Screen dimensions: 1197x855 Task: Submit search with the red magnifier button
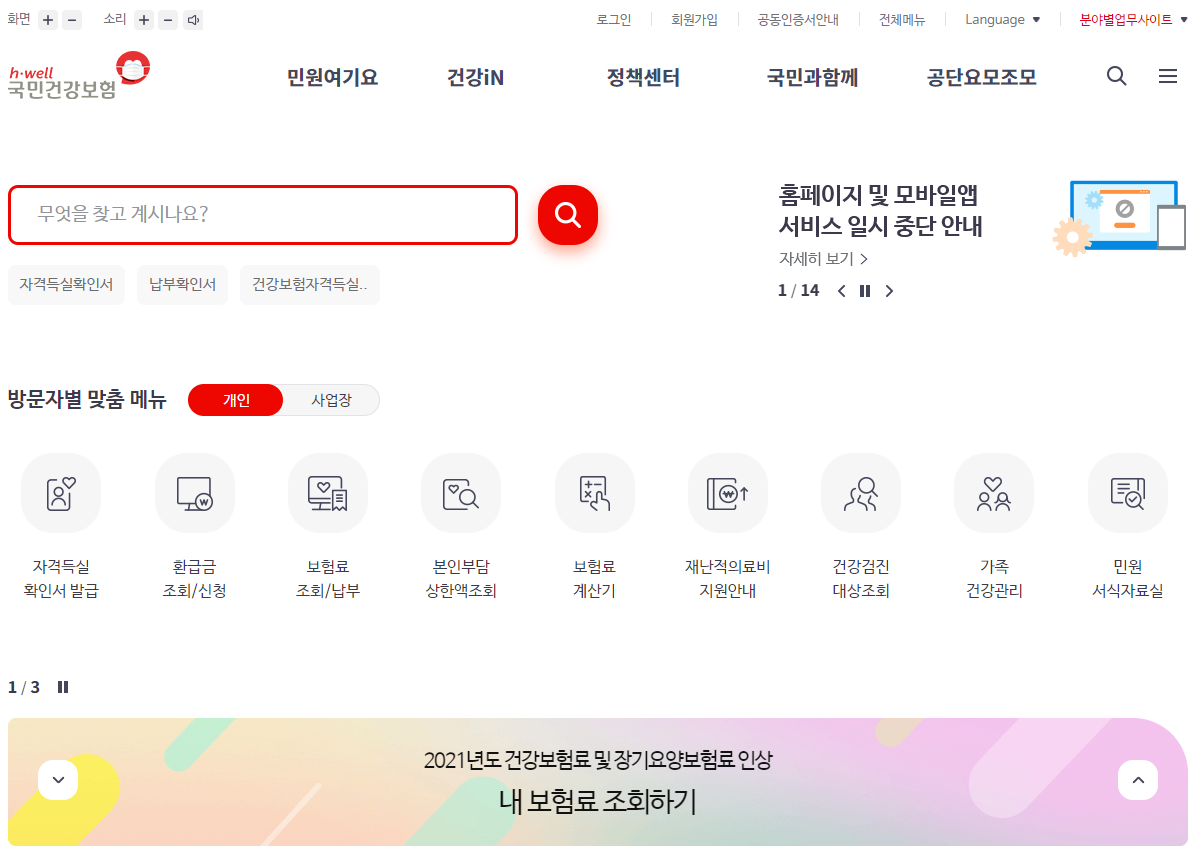point(567,215)
